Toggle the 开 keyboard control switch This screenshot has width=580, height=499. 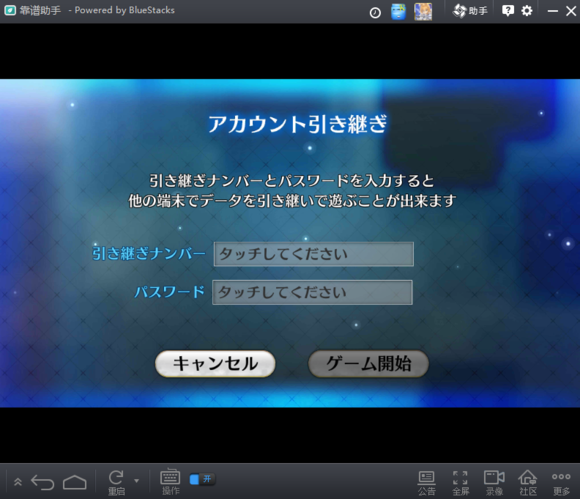202,479
